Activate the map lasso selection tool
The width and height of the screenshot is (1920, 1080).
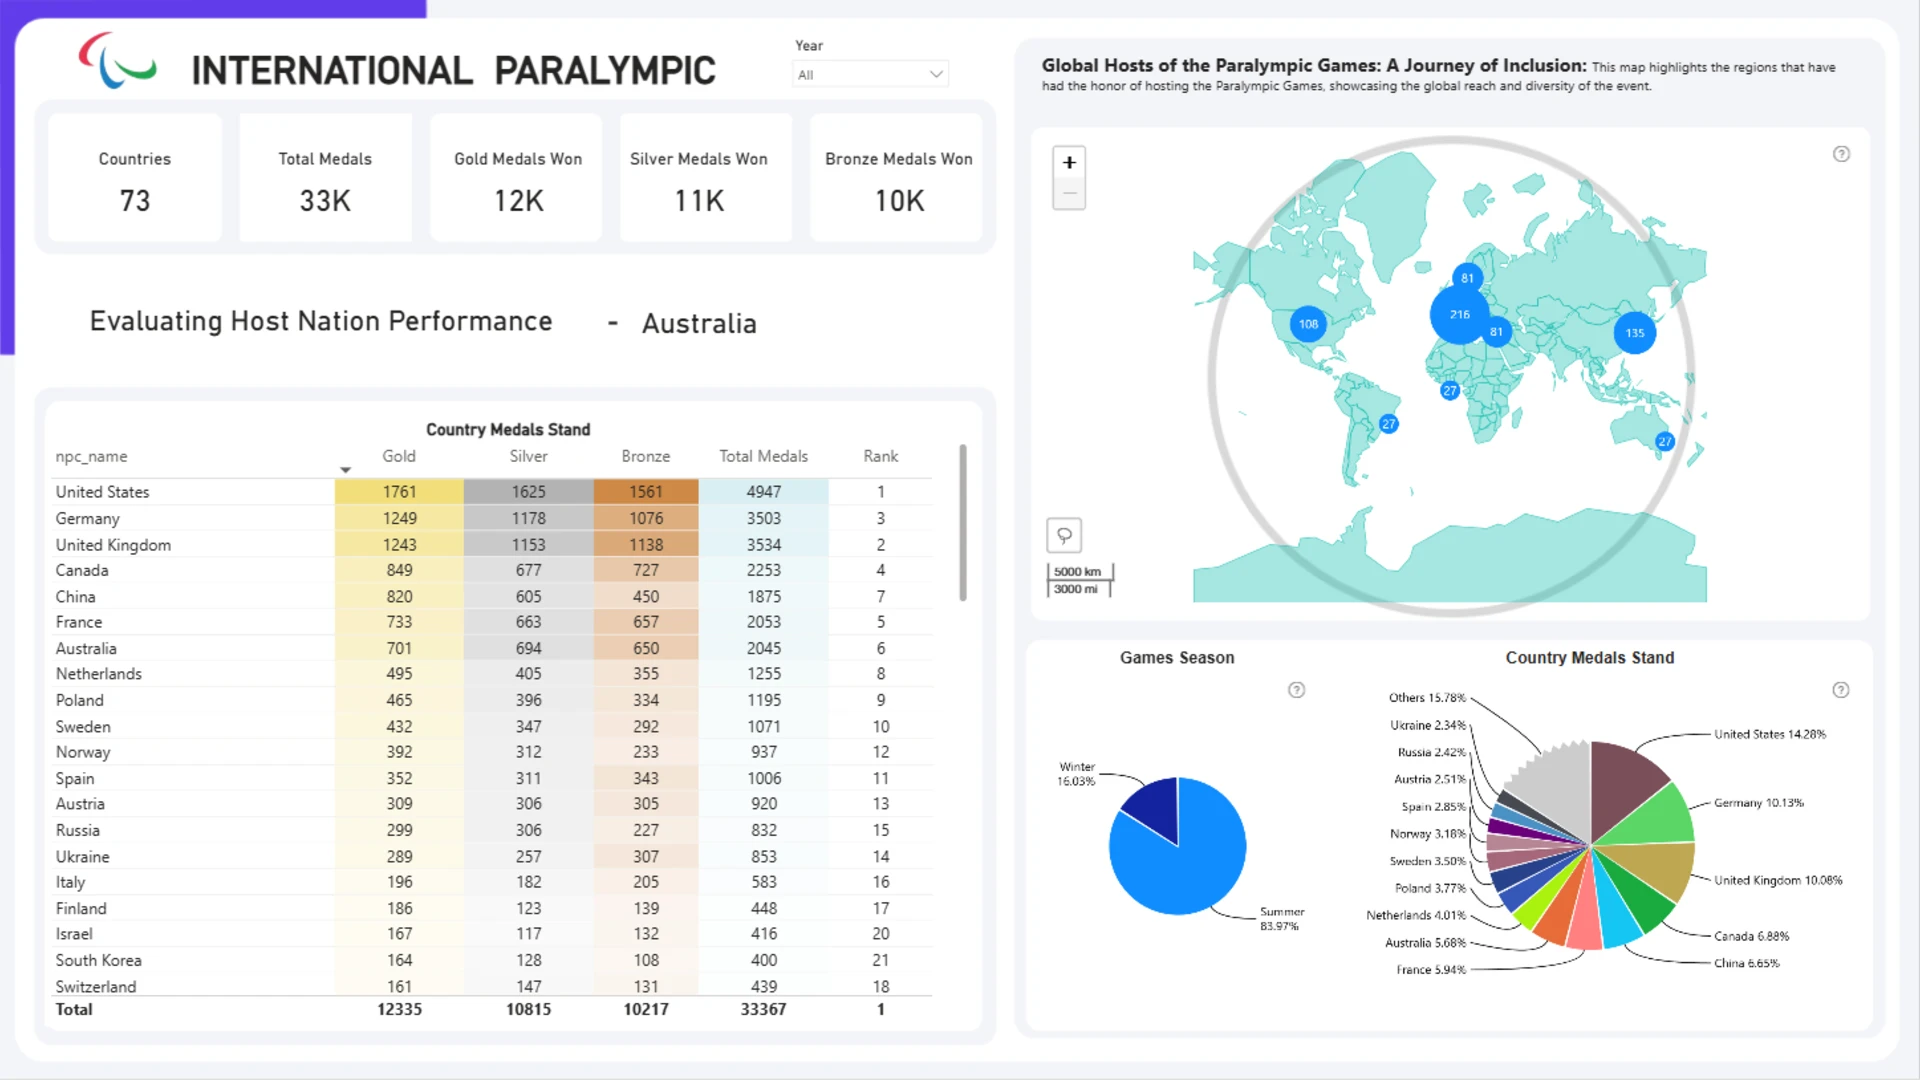1064,535
